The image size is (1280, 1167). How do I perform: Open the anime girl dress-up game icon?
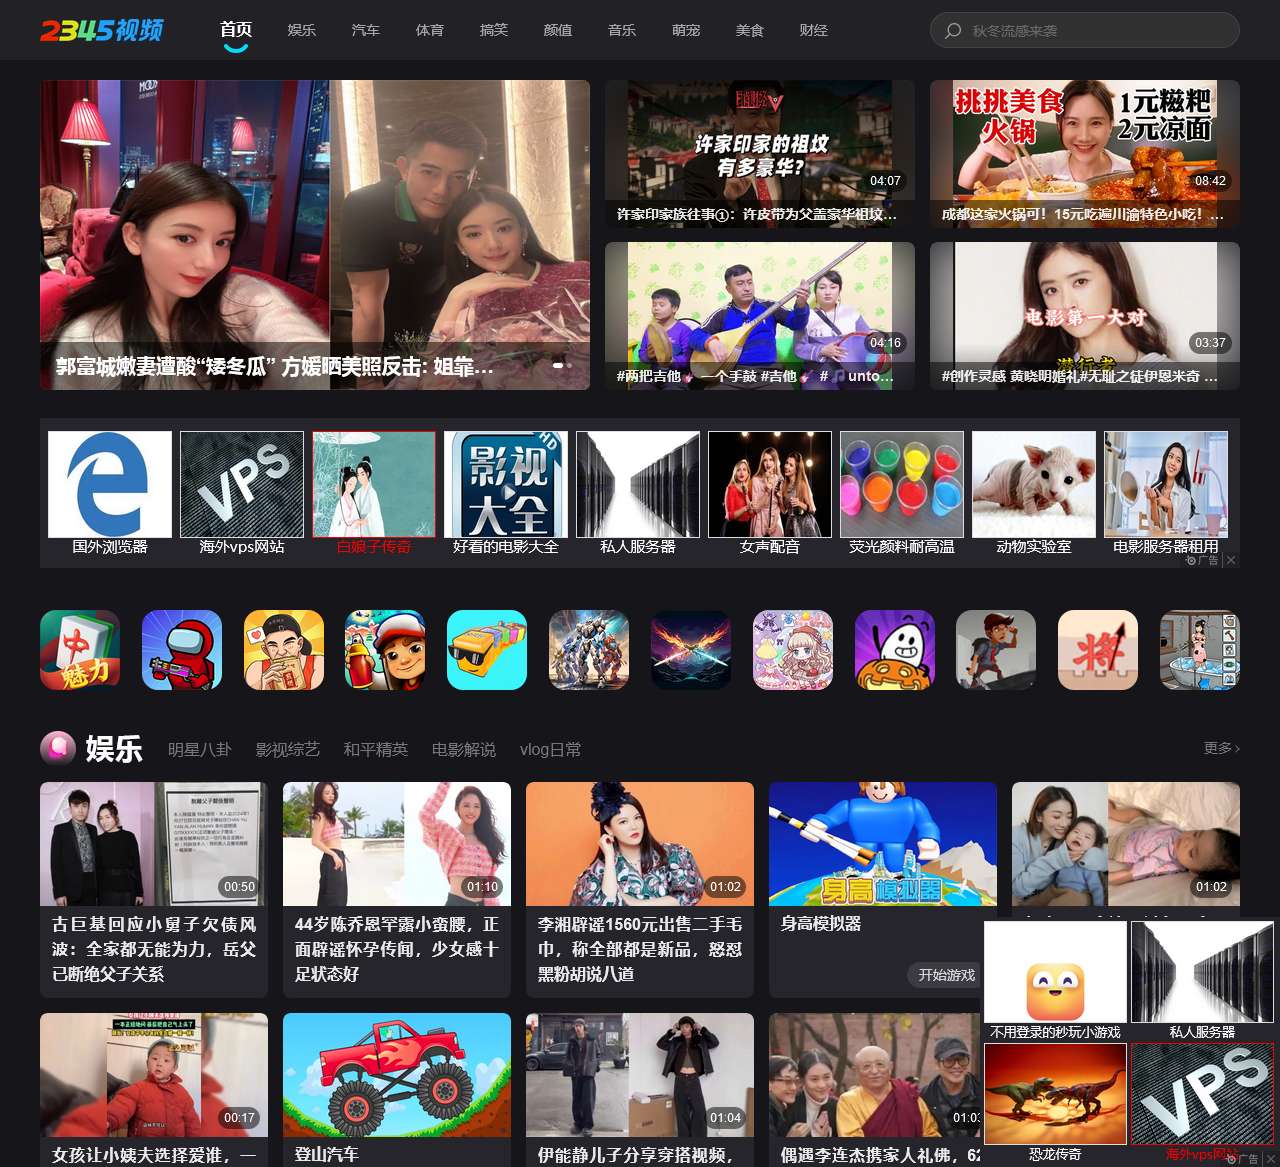tap(793, 650)
